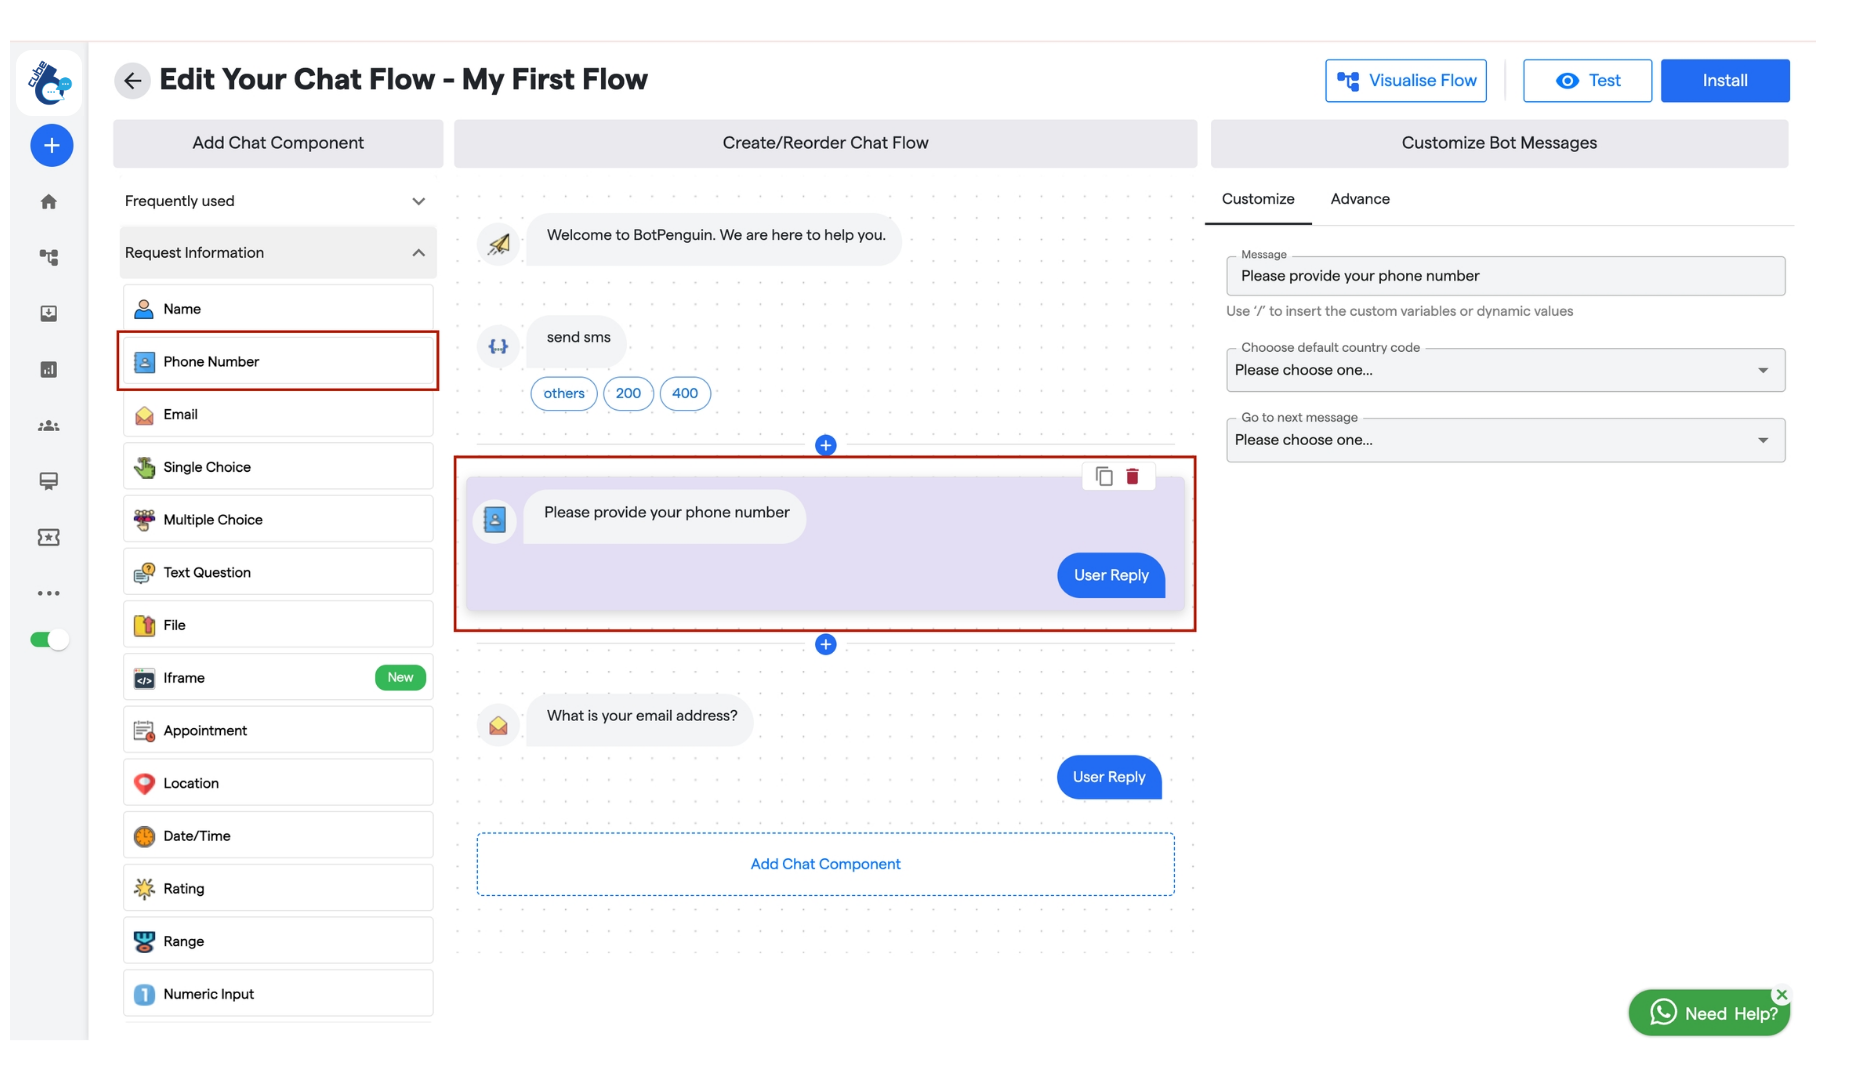Open the BotPenguin logo in the sidebar

(x=50, y=83)
